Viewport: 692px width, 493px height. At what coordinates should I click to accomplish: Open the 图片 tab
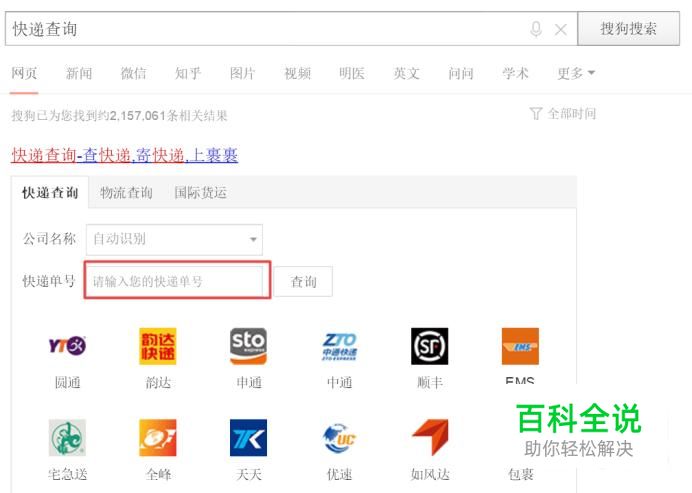coord(243,73)
